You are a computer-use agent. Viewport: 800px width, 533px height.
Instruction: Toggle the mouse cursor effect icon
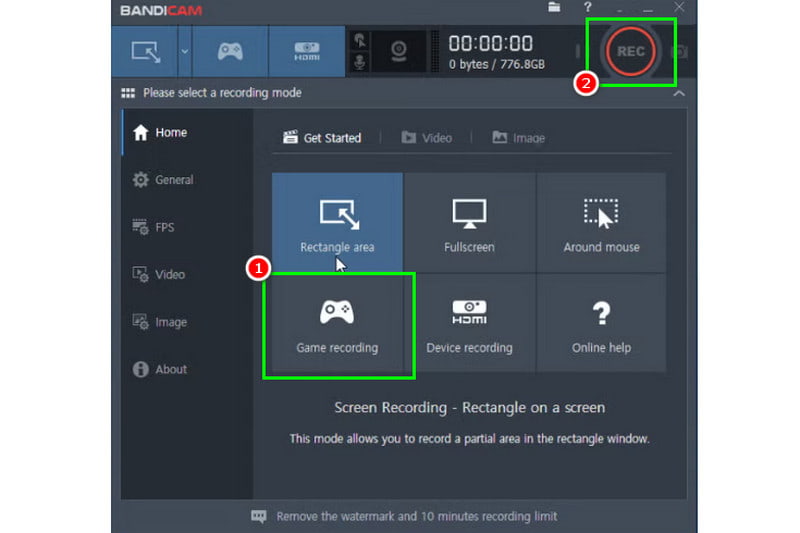pyautogui.click(x=360, y=40)
